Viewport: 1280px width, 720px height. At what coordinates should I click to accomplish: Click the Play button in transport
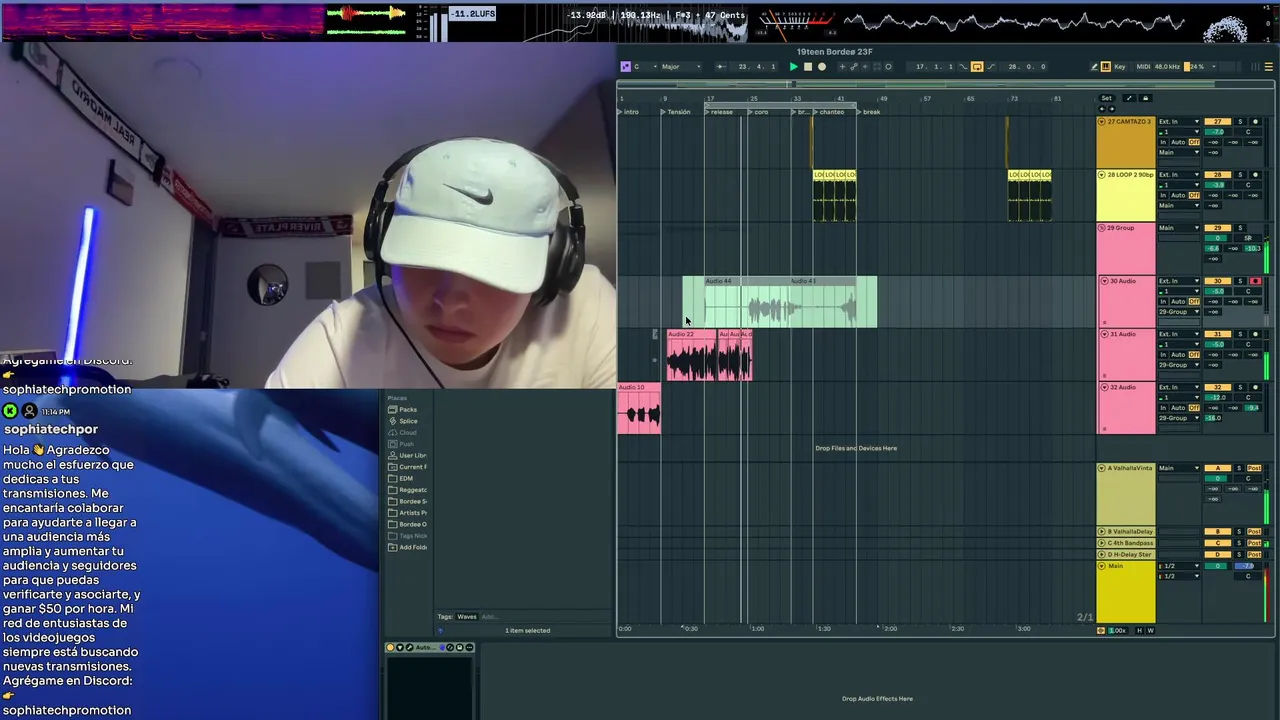pos(794,67)
